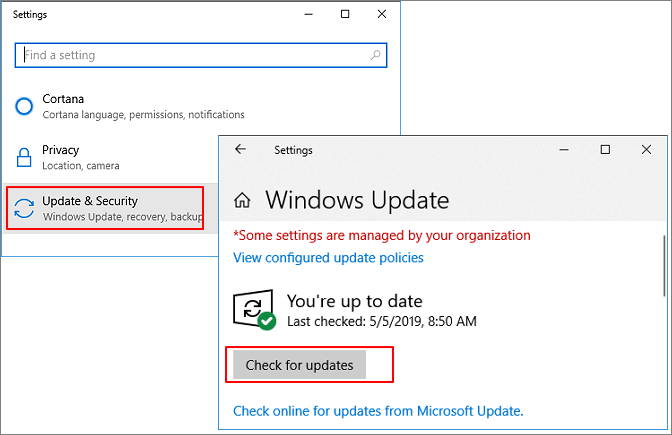
Task: Click the Privacy padlock icon
Action: click(x=25, y=157)
